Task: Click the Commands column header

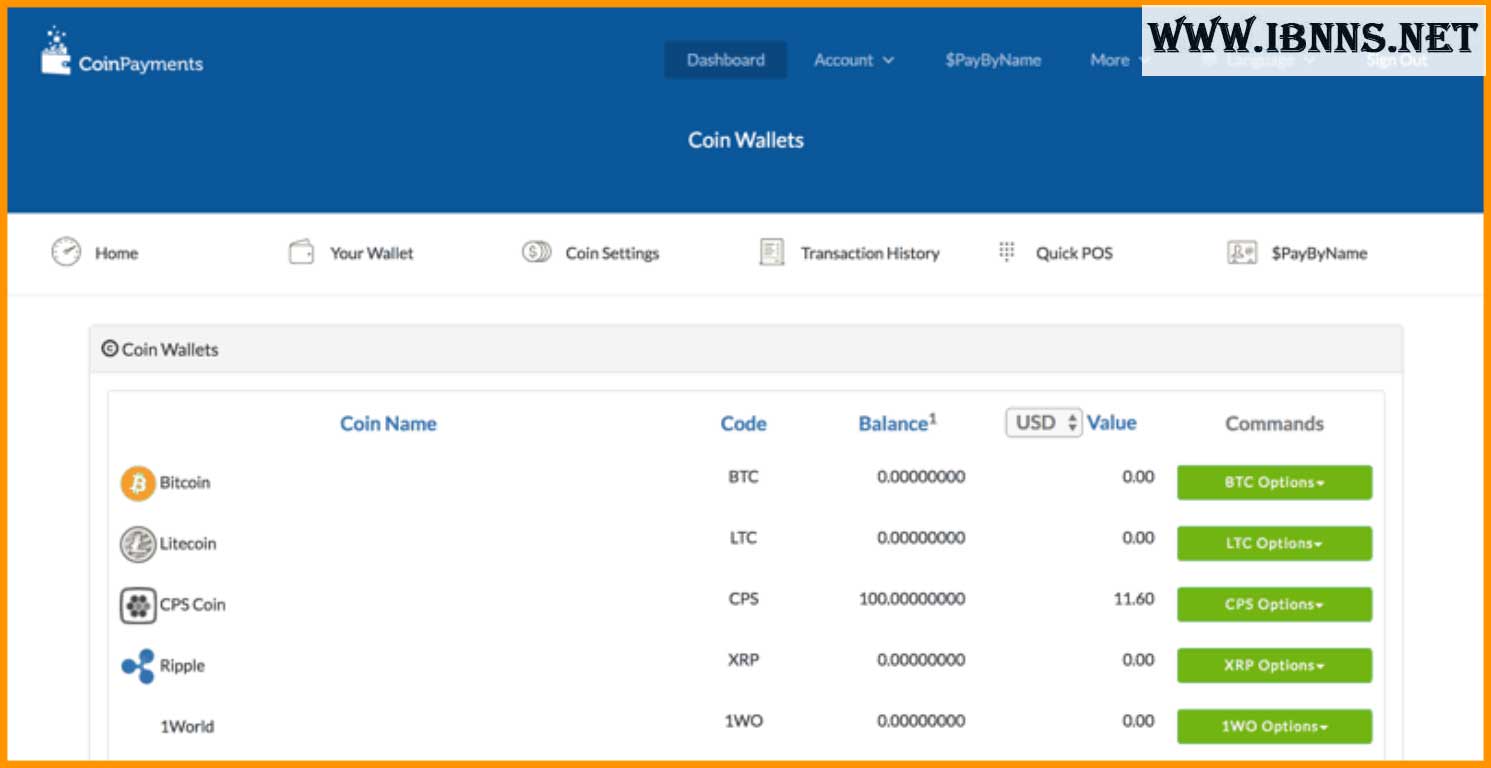Action: pyautogui.click(x=1274, y=424)
